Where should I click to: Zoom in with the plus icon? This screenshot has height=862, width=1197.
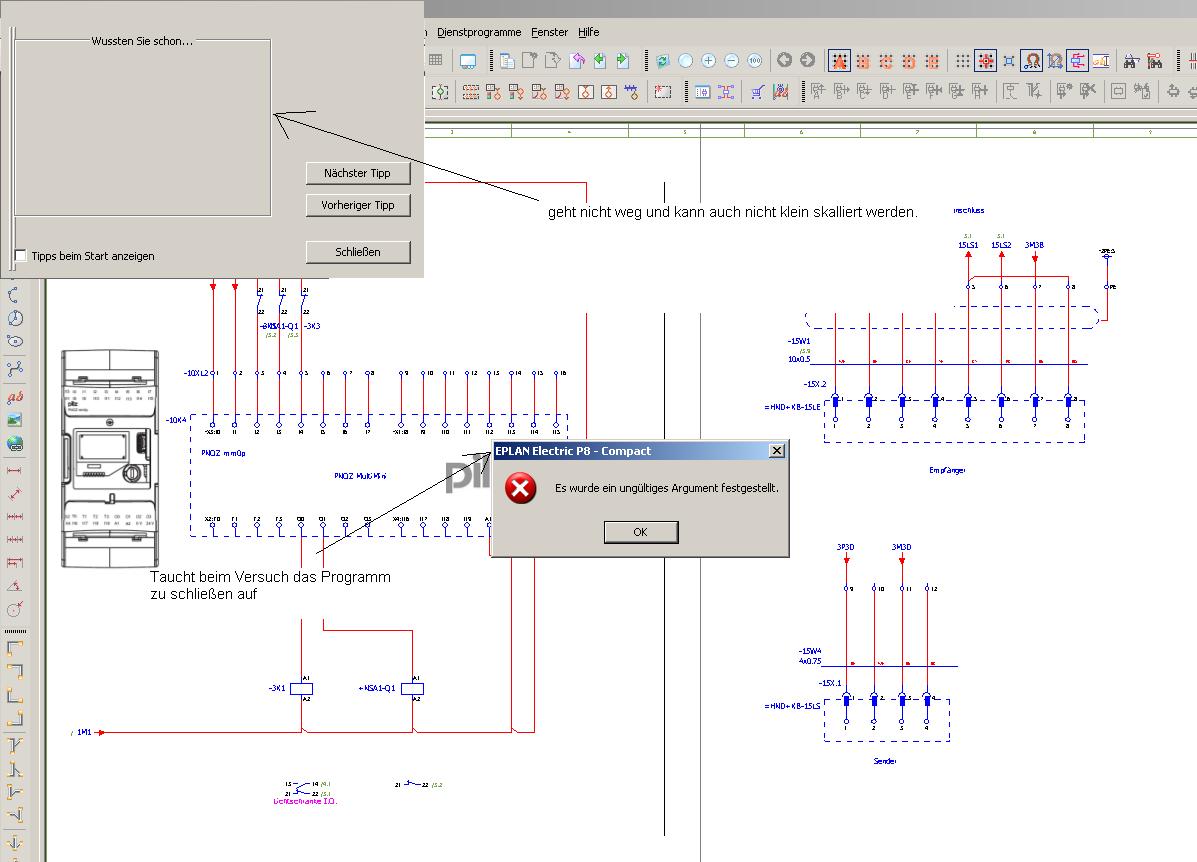pos(708,61)
